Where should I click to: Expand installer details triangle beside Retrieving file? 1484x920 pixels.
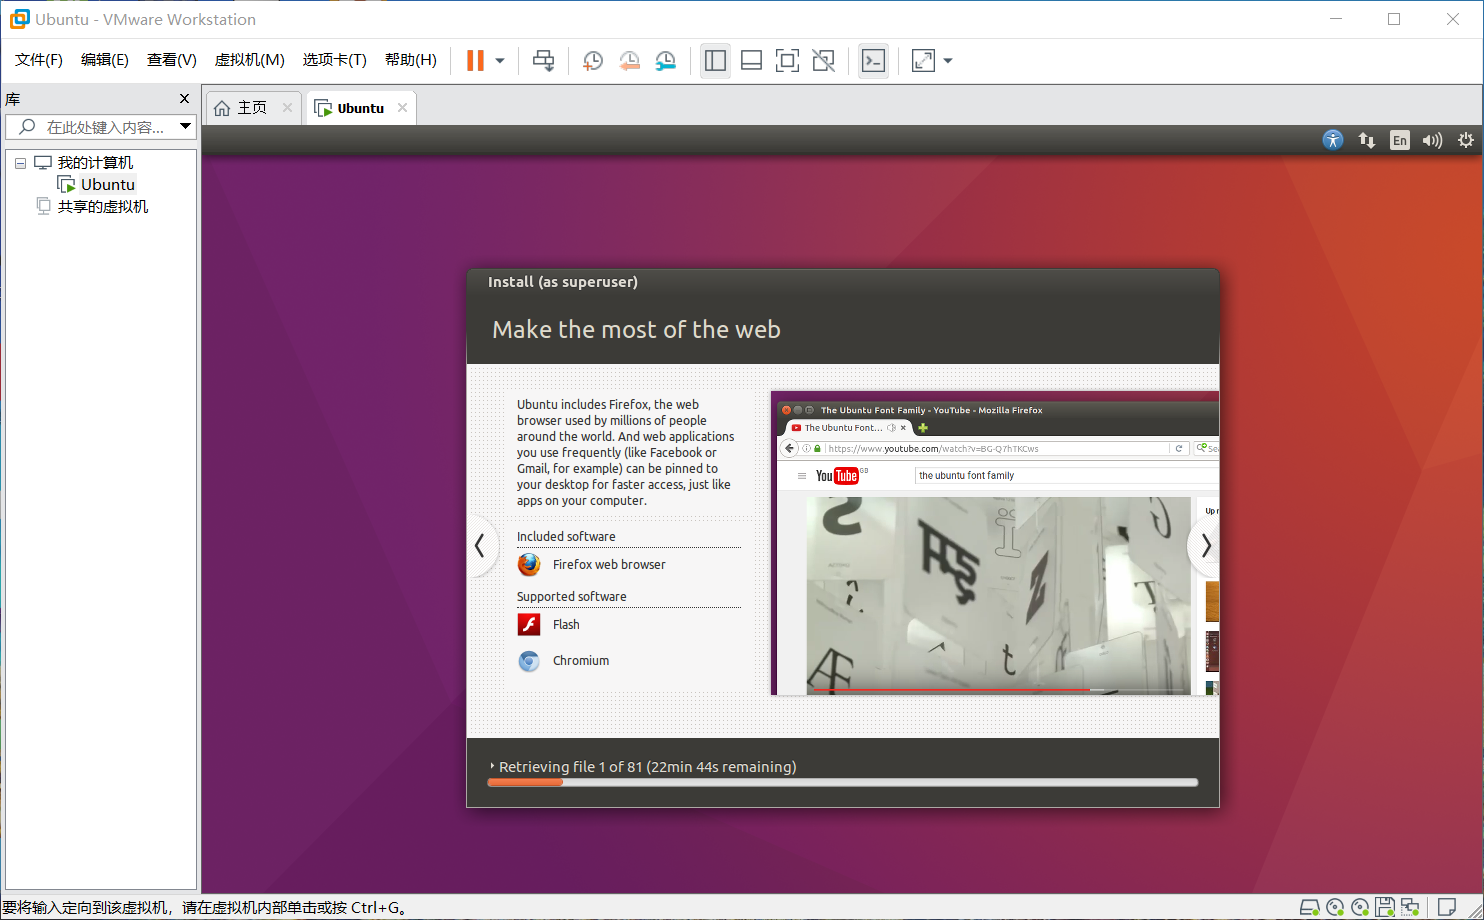point(492,767)
